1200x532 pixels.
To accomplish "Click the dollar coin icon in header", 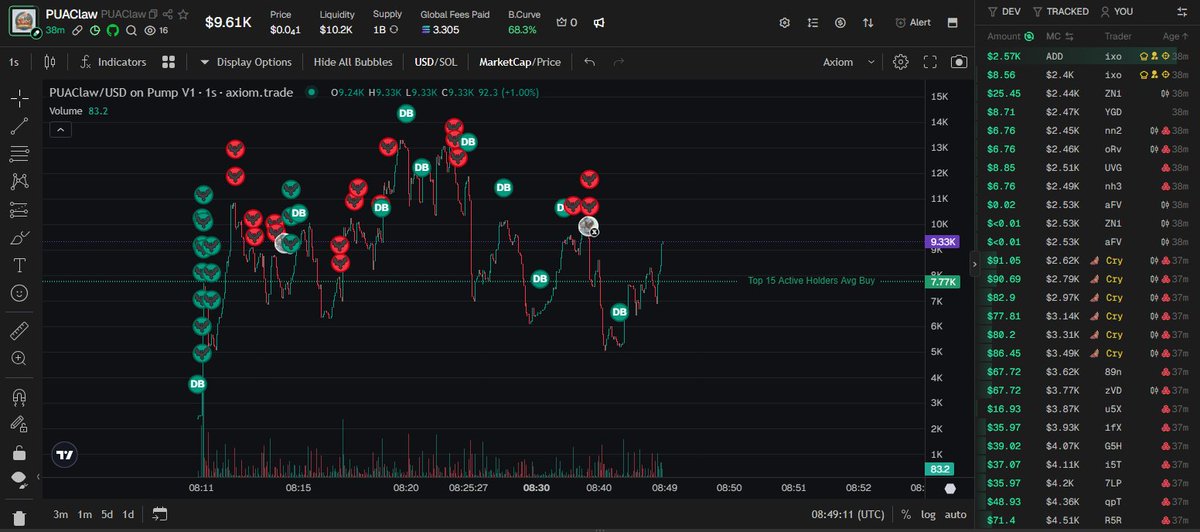I will click(x=840, y=22).
